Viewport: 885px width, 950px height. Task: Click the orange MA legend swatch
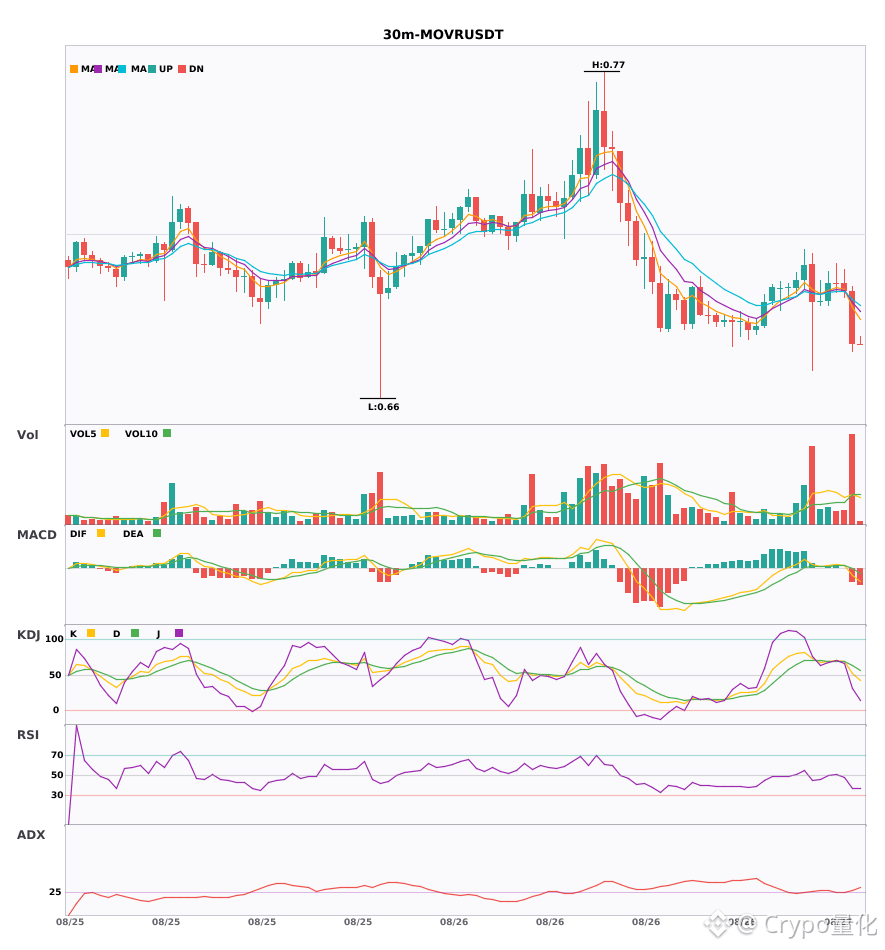[x=74, y=69]
